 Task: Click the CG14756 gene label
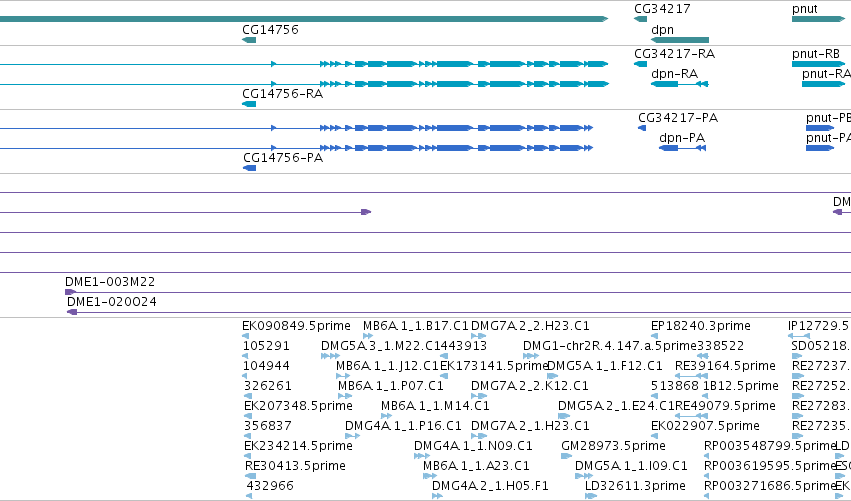point(270,29)
